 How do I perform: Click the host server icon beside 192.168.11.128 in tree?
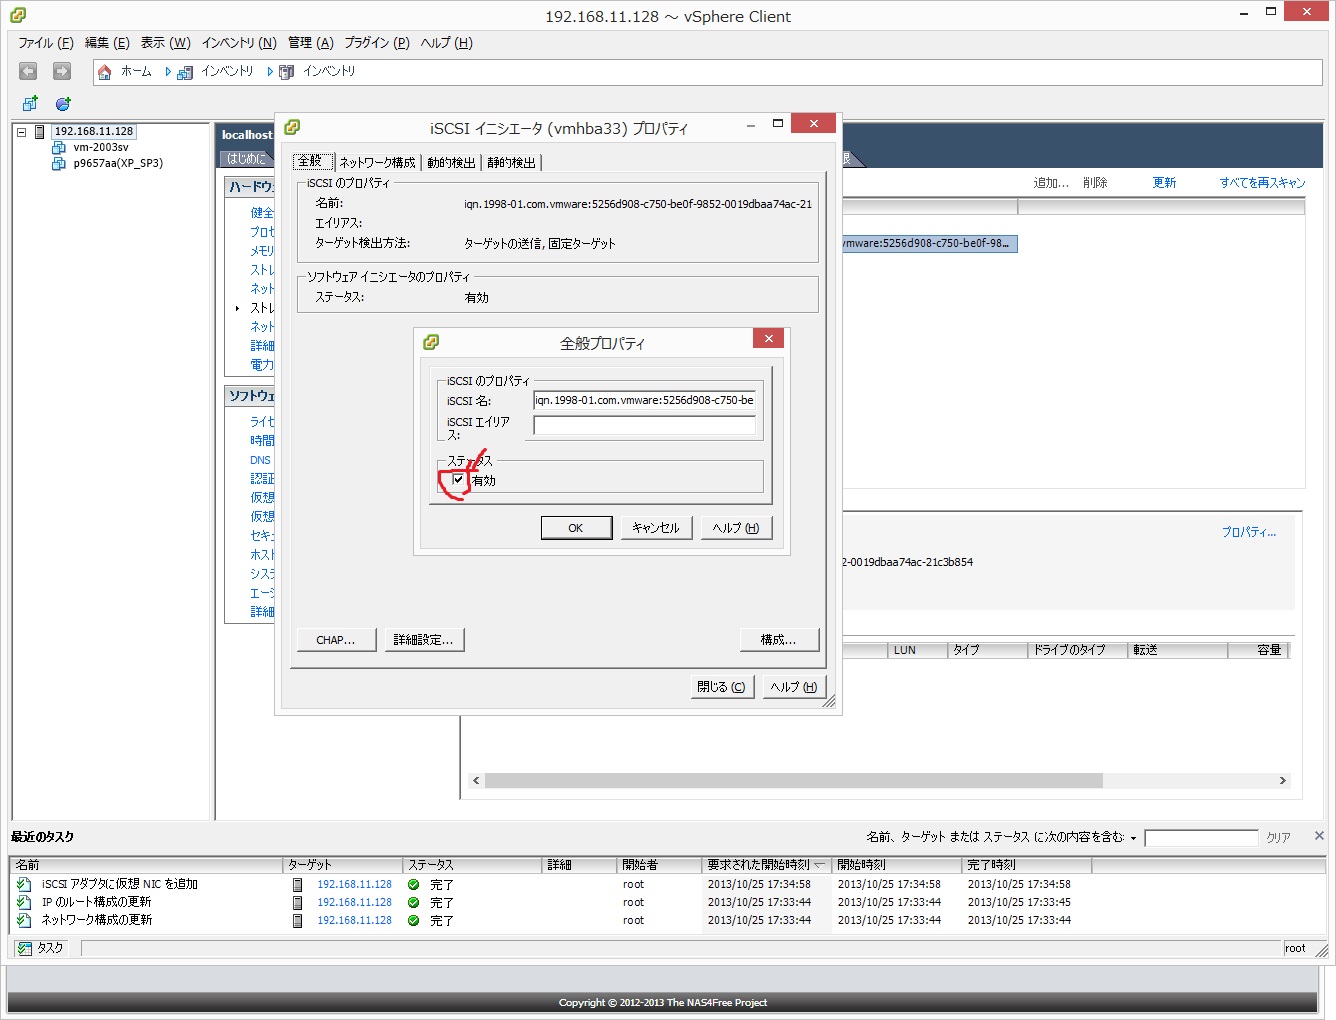(40, 132)
